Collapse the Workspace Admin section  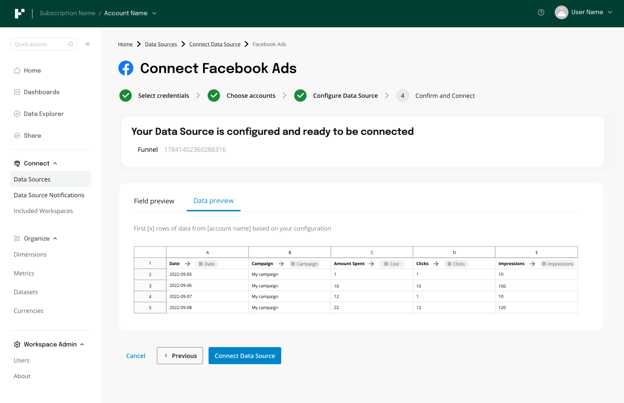pyautogui.click(x=82, y=345)
